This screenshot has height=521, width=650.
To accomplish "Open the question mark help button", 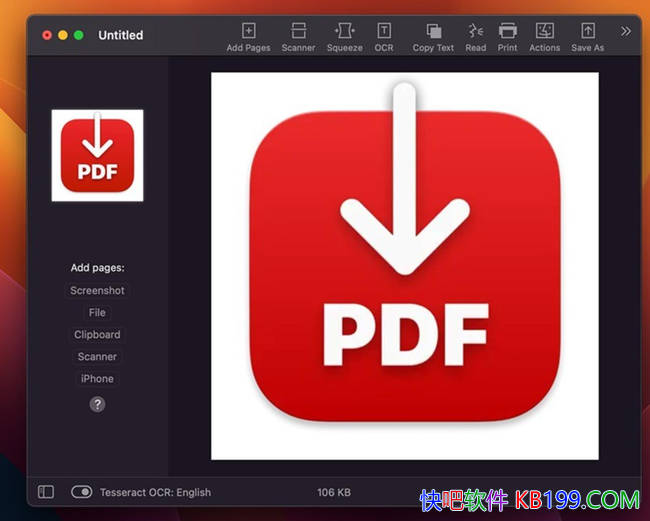I will pos(97,404).
